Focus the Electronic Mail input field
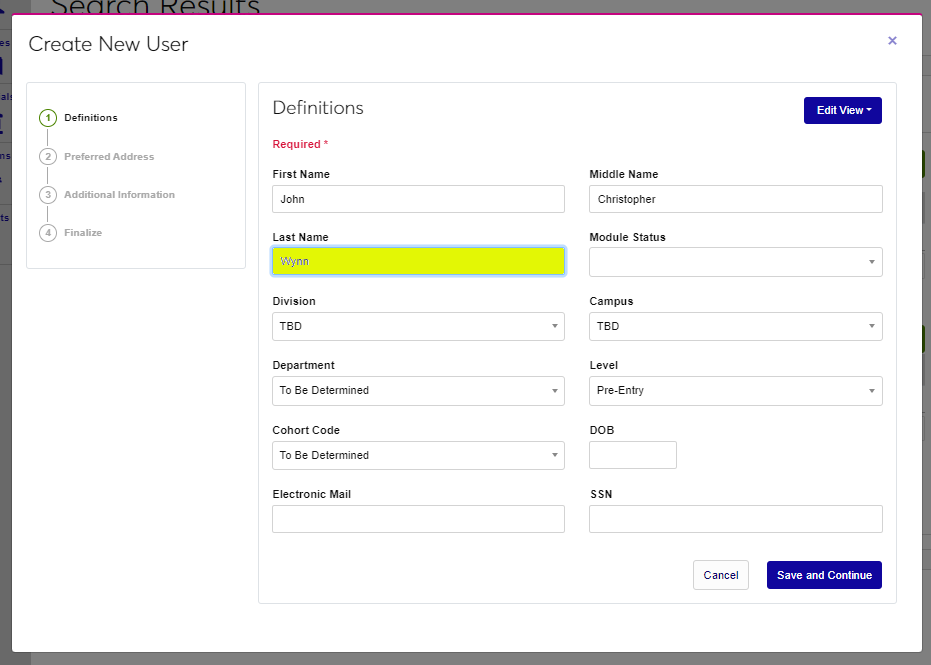 (418, 519)
